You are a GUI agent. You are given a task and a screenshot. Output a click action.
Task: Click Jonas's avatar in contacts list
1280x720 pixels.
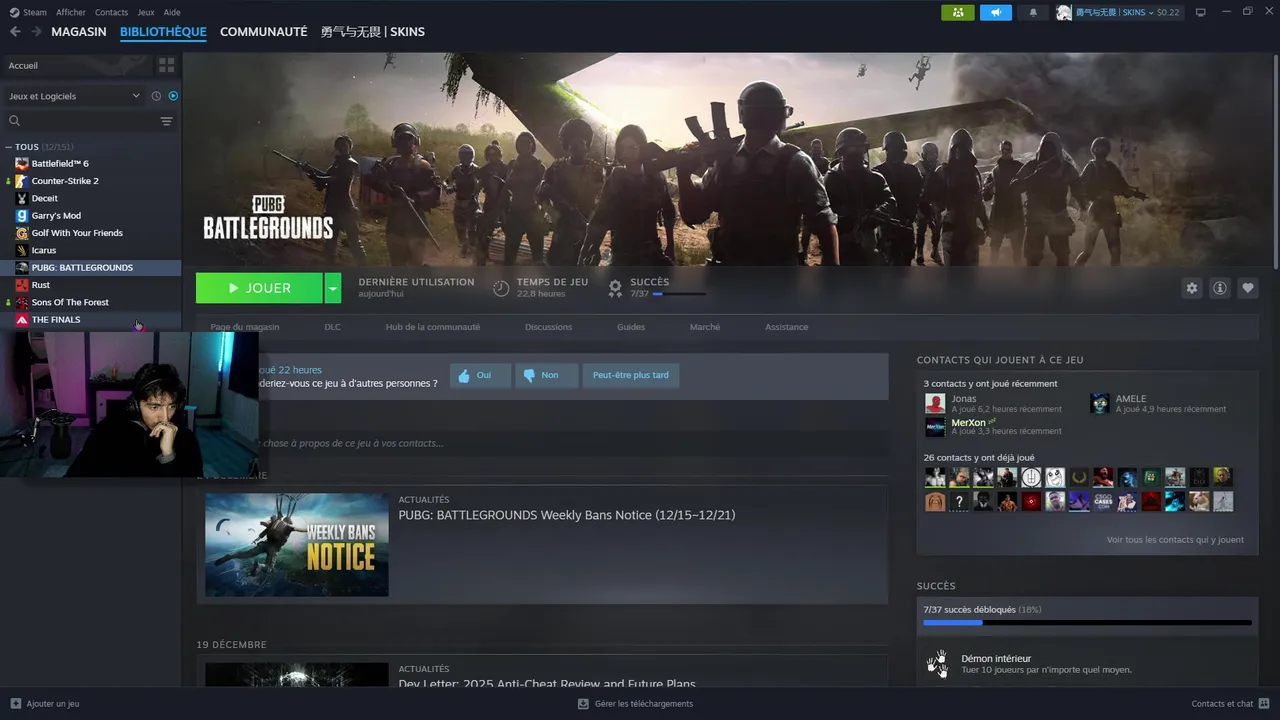(935, 403)
